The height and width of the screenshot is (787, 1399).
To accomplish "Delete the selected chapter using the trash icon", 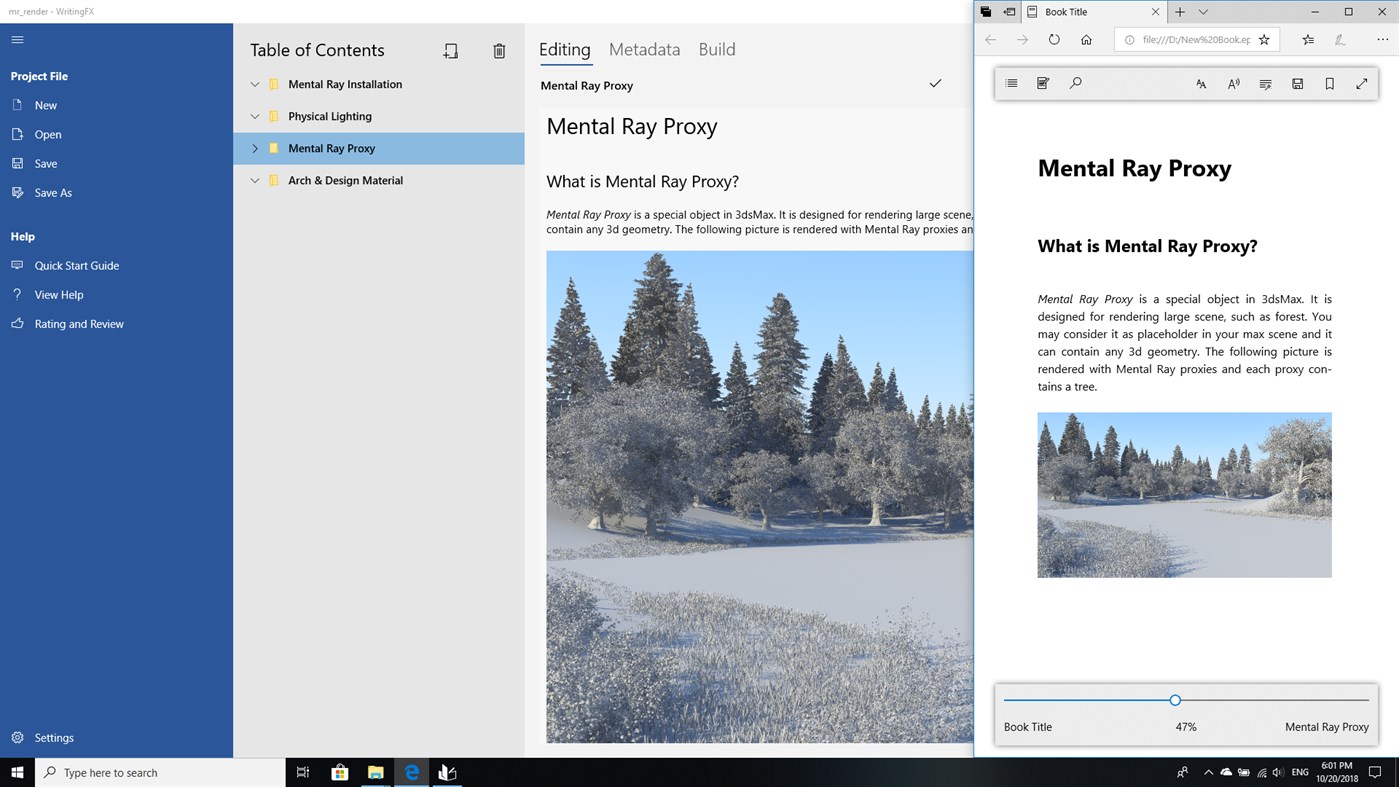I will [x=499, y=50].
